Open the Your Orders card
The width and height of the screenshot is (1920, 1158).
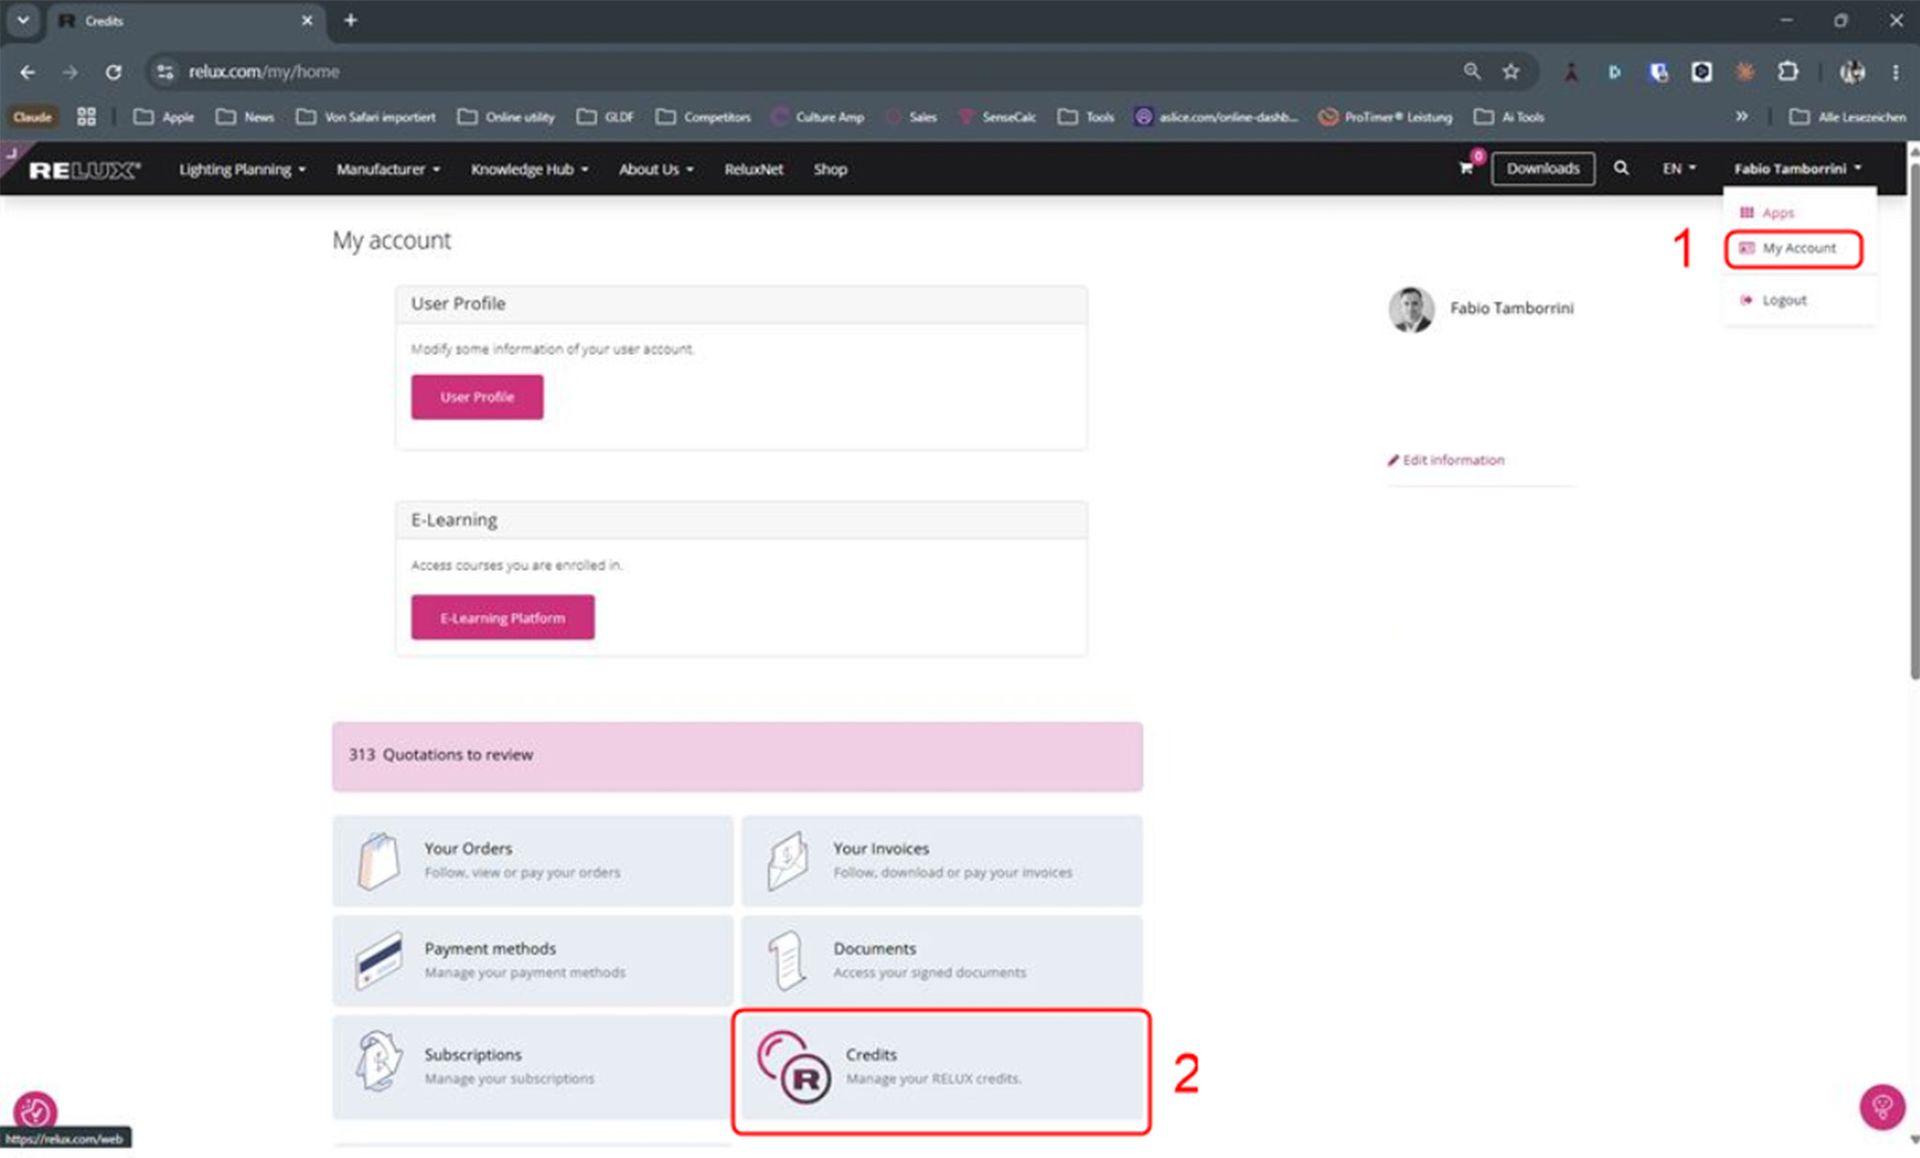click(533, 861)
